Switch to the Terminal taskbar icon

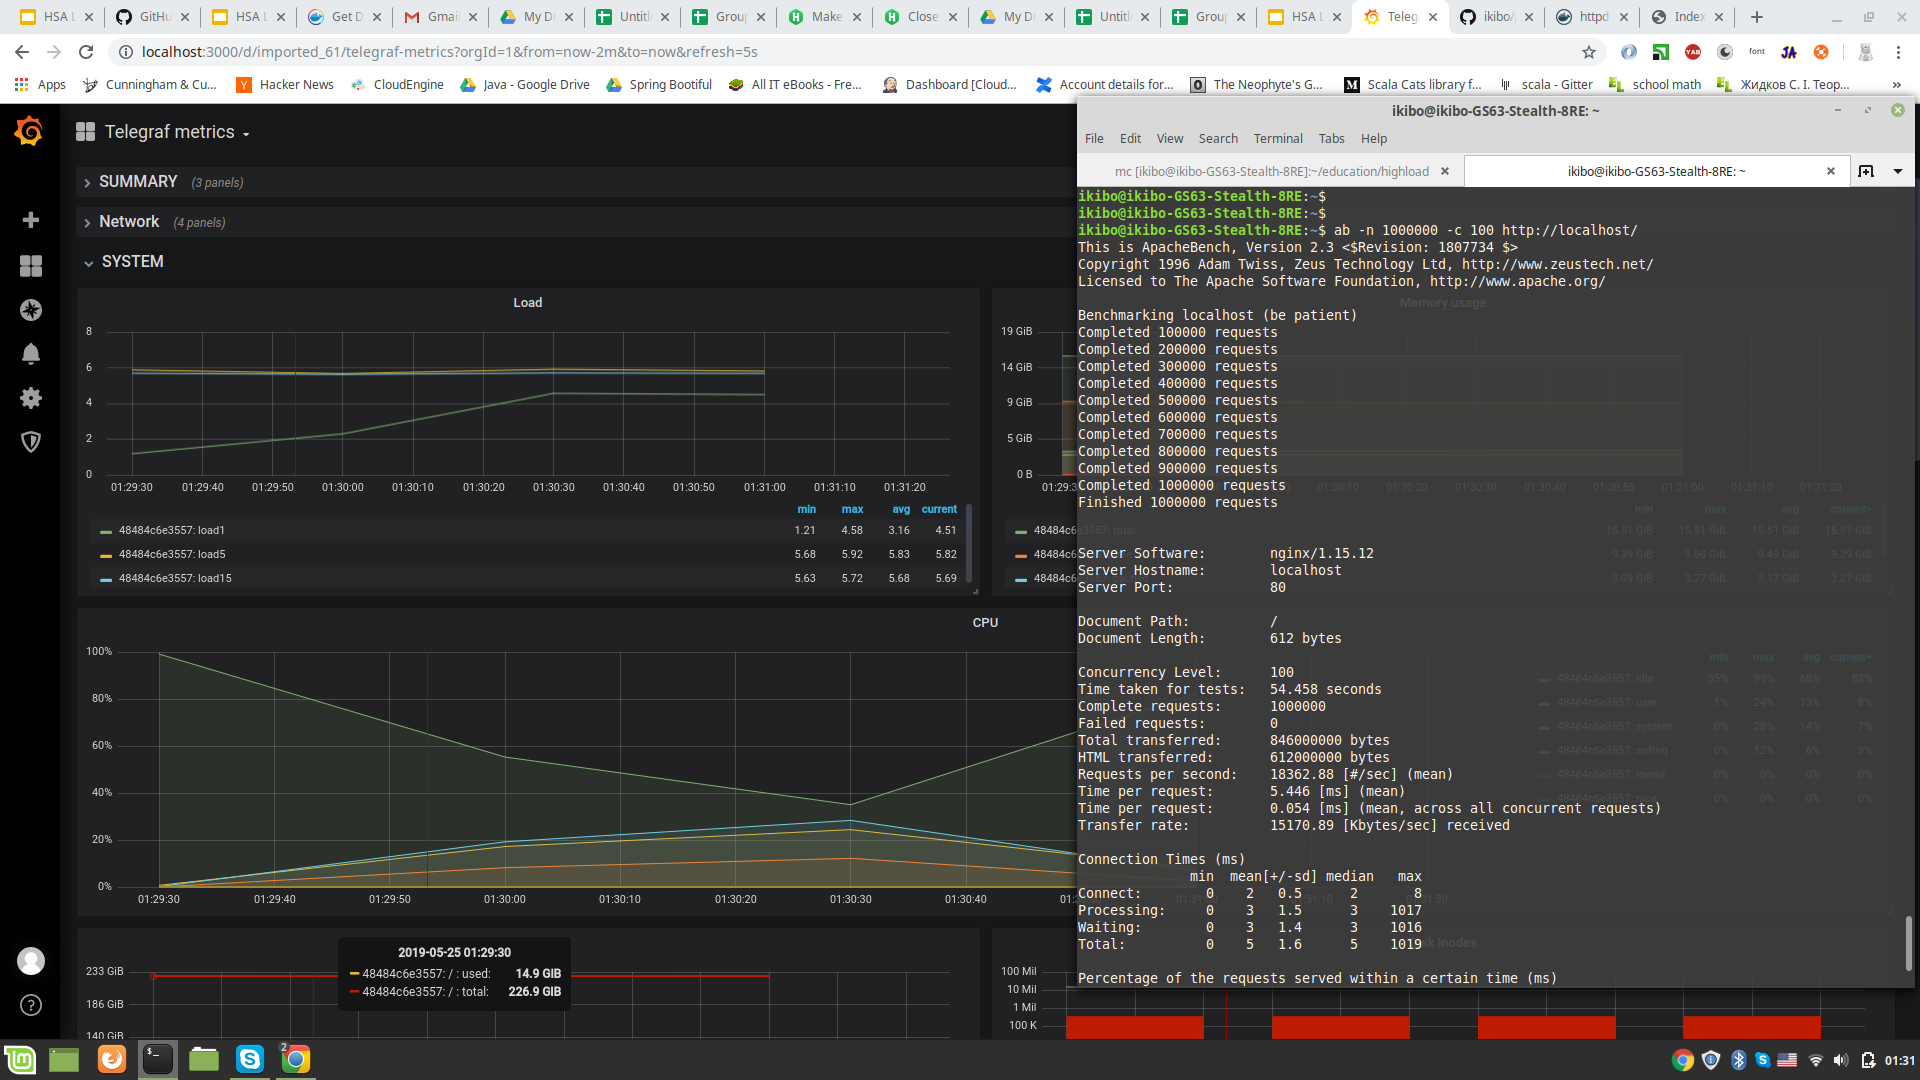(158, 1059)
